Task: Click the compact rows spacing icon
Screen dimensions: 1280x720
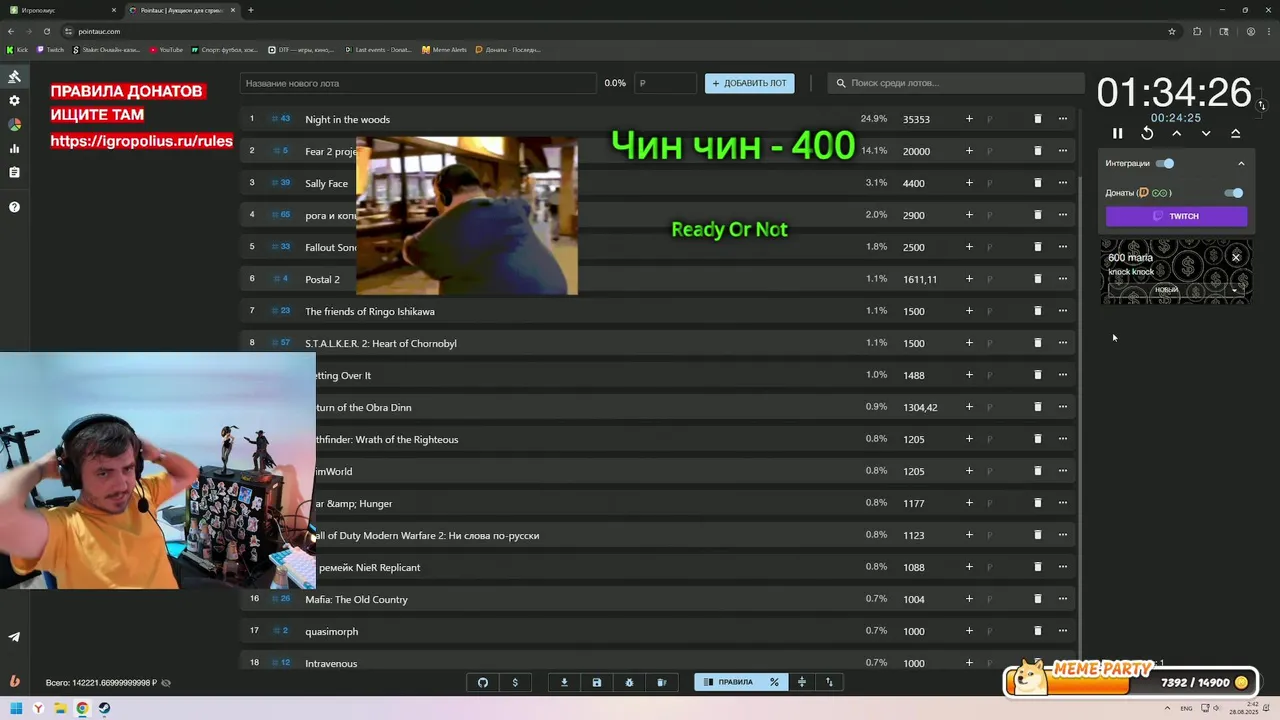Action: point(801,682)
